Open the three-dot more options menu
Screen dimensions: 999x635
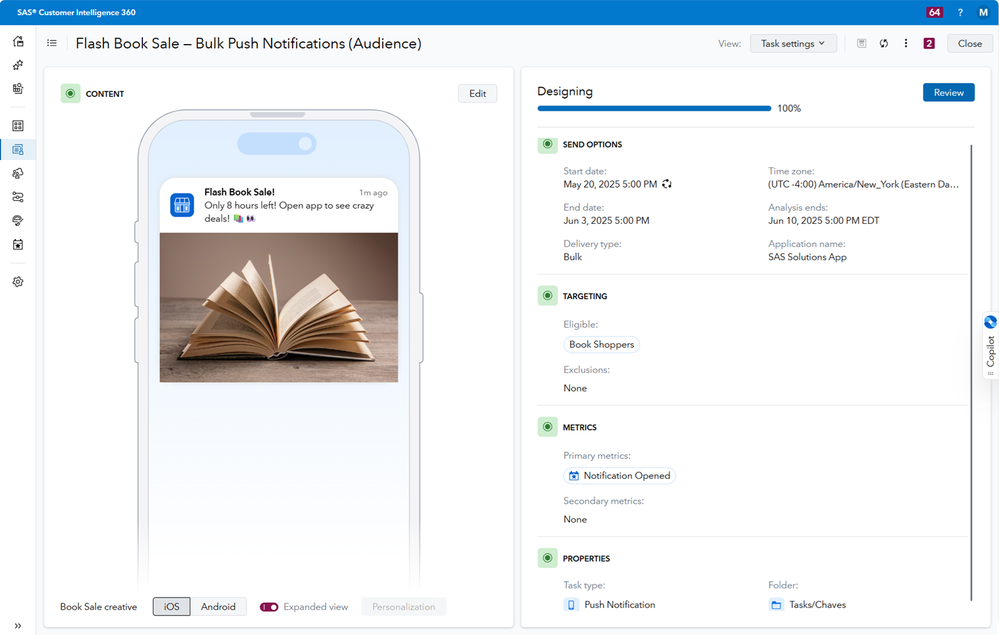tap(906, 44)
